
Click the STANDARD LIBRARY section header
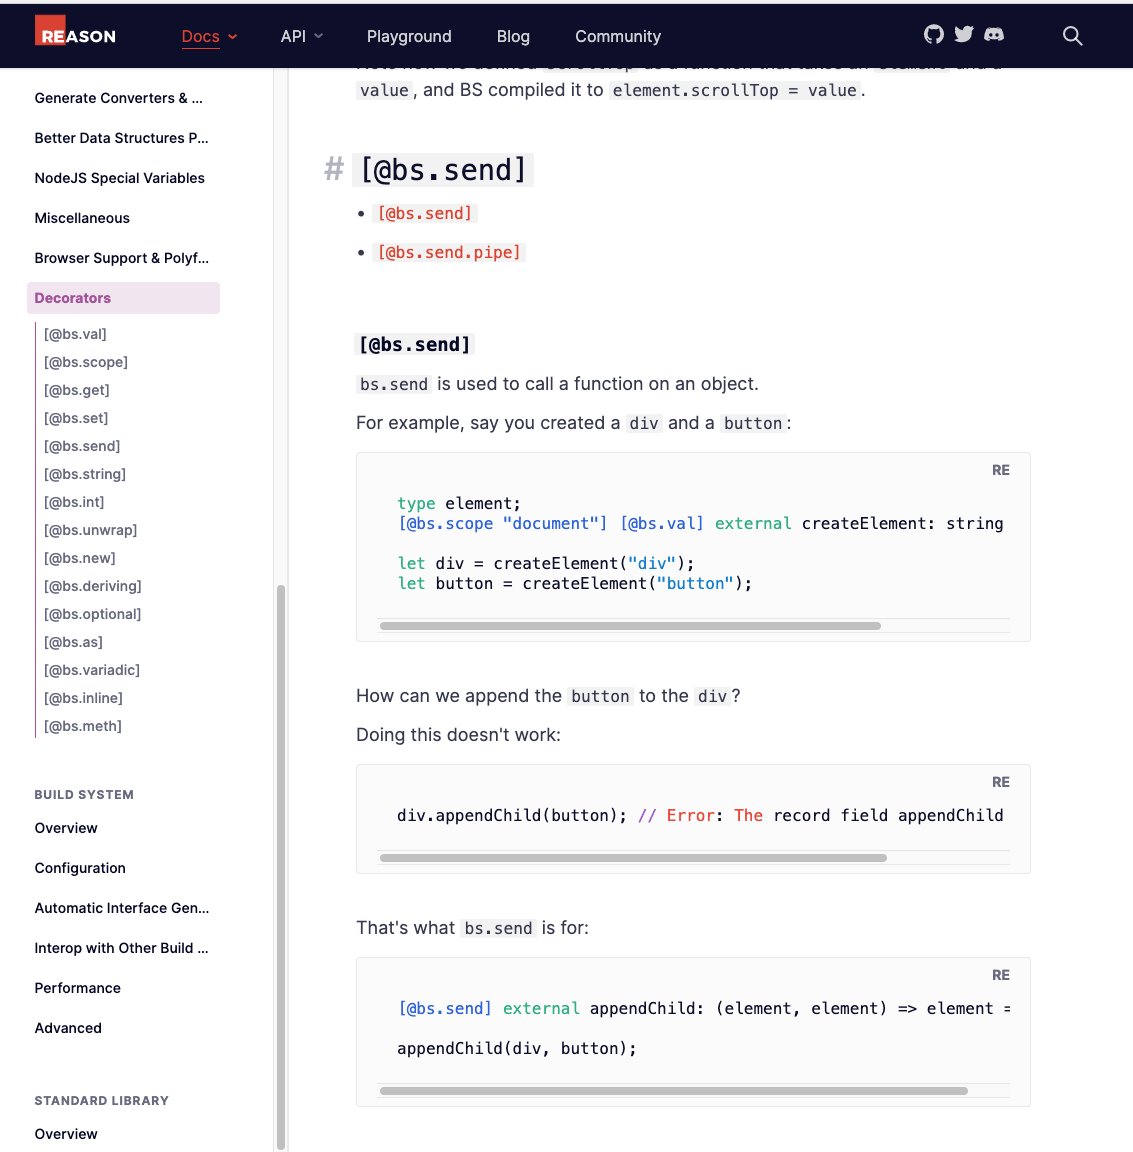[x=101, y=1101]
